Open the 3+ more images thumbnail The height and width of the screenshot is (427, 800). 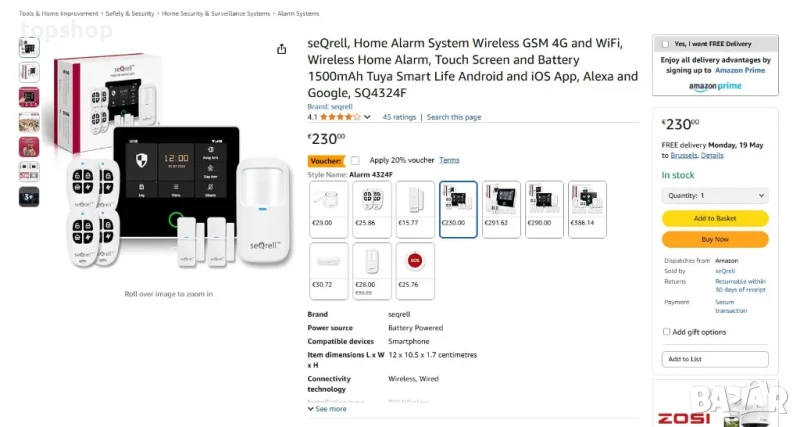click(x=29, y=196)
